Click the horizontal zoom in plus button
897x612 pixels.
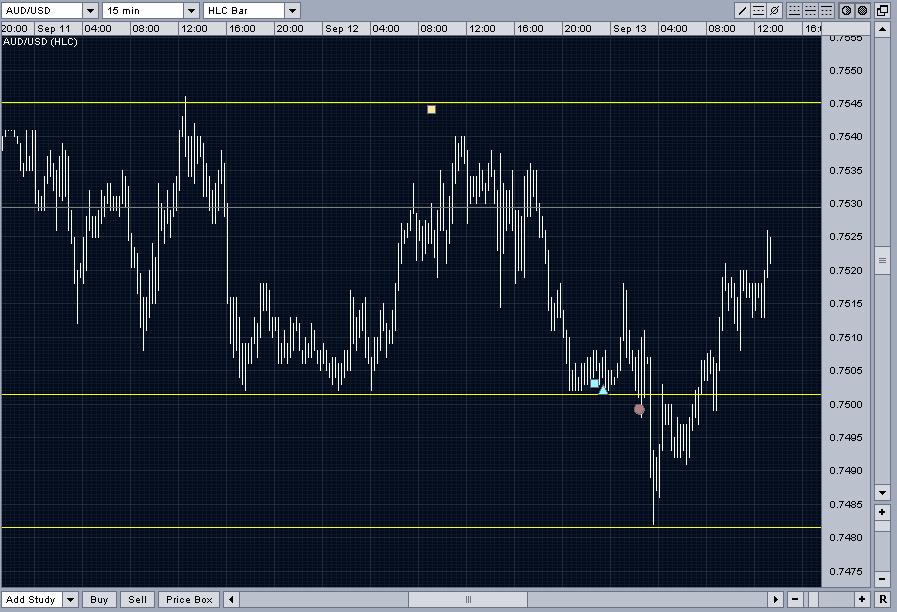(862, 599)
